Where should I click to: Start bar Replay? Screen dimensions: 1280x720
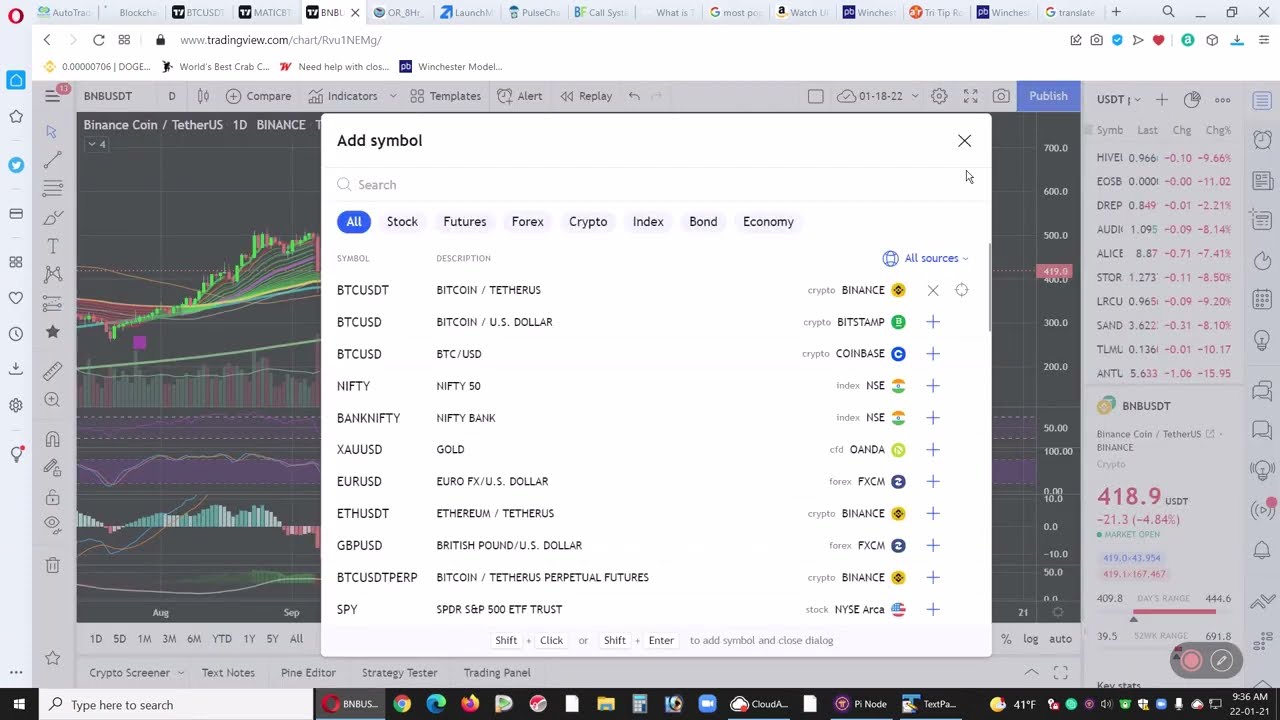(586, 96)
